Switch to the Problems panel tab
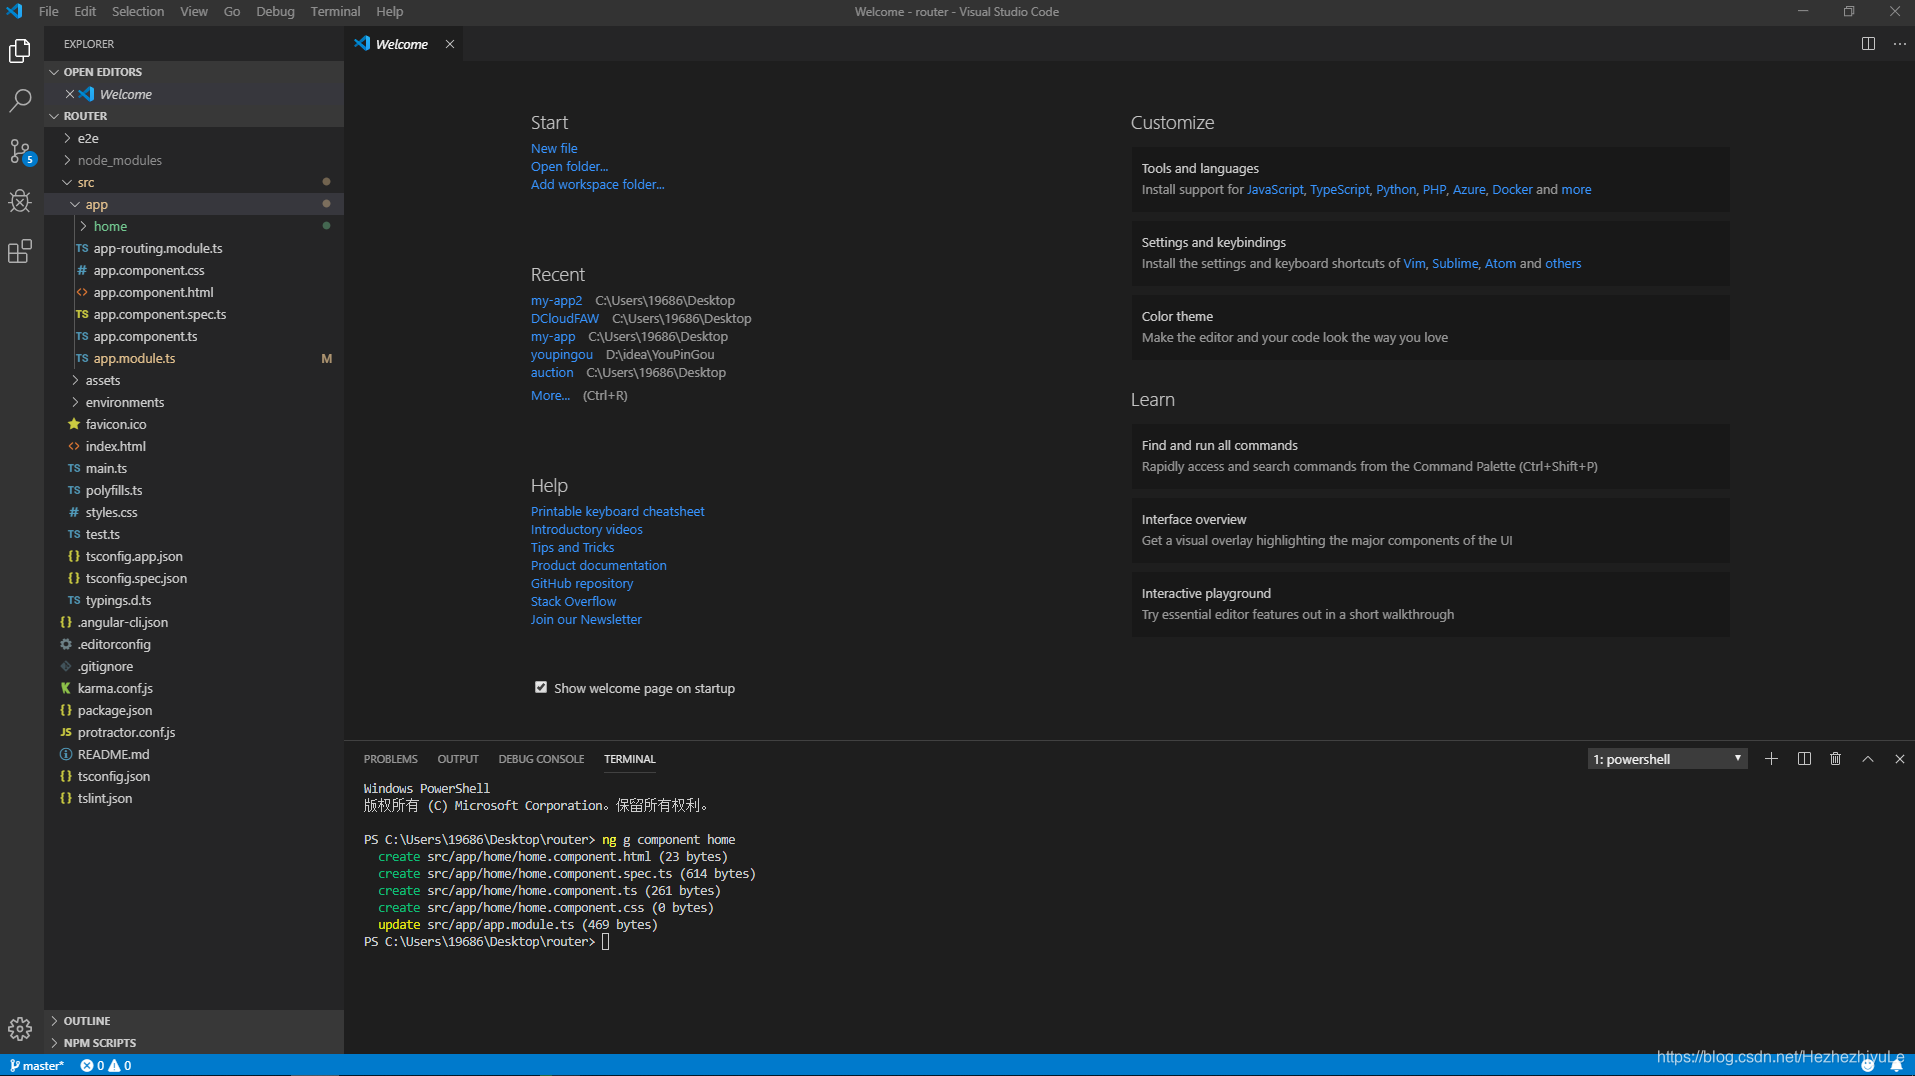The width and height of the screenshot is (1915, 1076). pyautogui.click(x=390, y=759)
